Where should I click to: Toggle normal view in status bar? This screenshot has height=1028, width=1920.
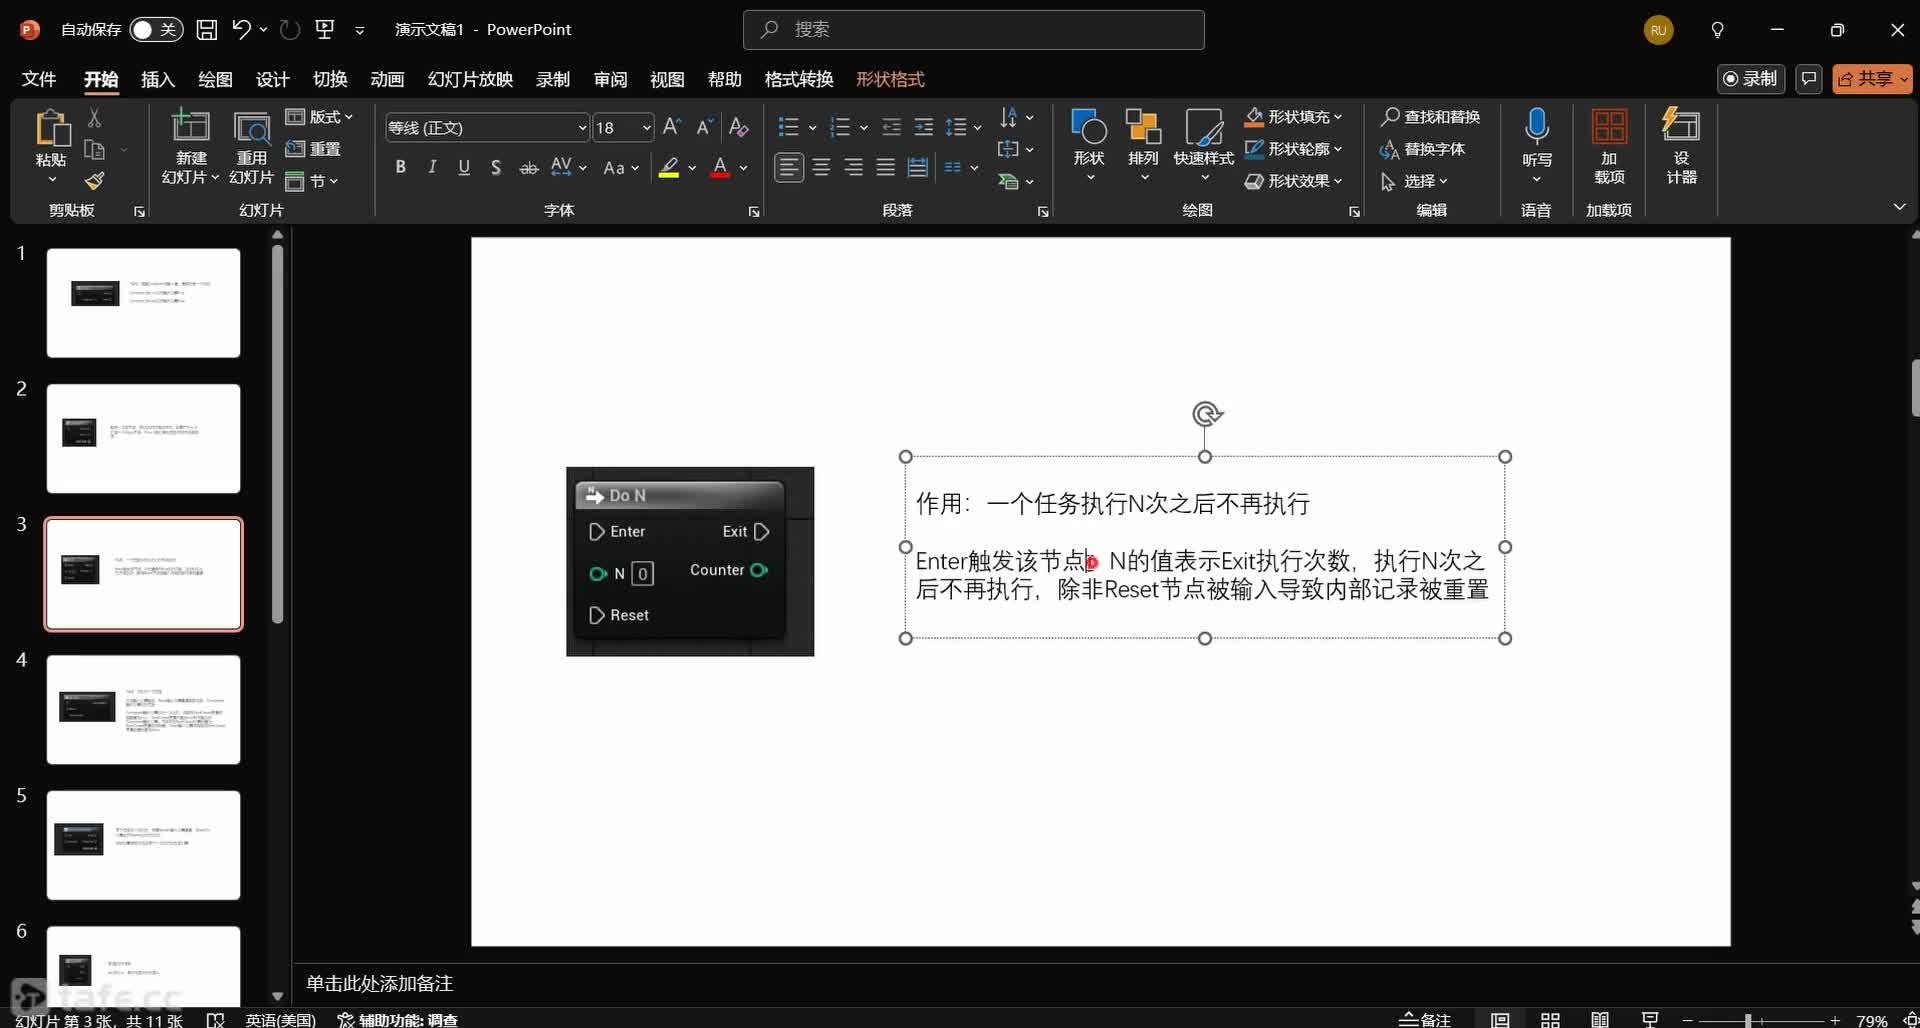tap(1500, 1019)
